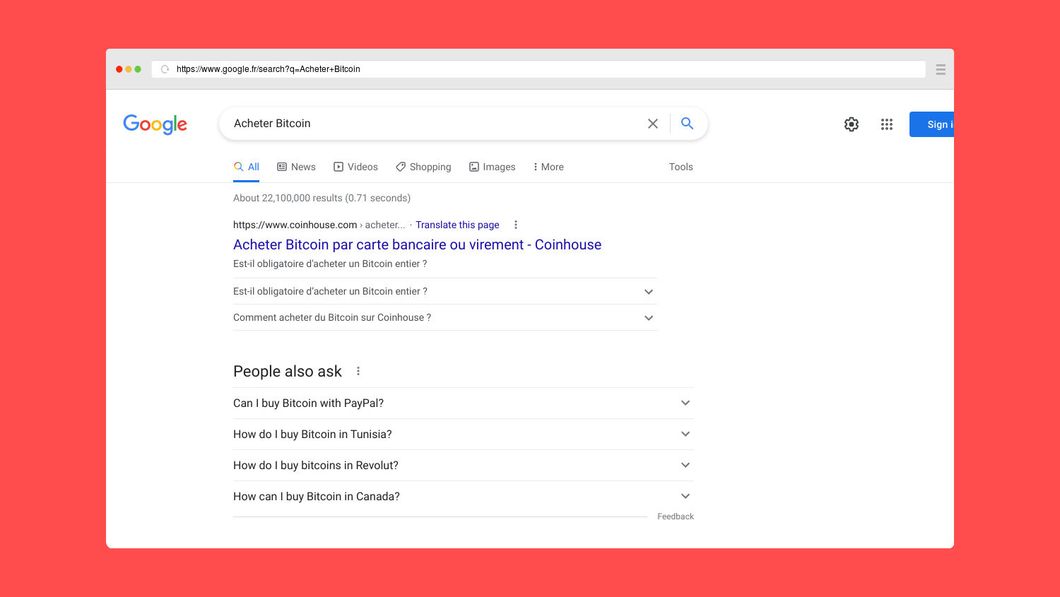The width and height of the screenshot is (1060, 597).
Task: Switch to the News tab
Action: coord(296,167)
